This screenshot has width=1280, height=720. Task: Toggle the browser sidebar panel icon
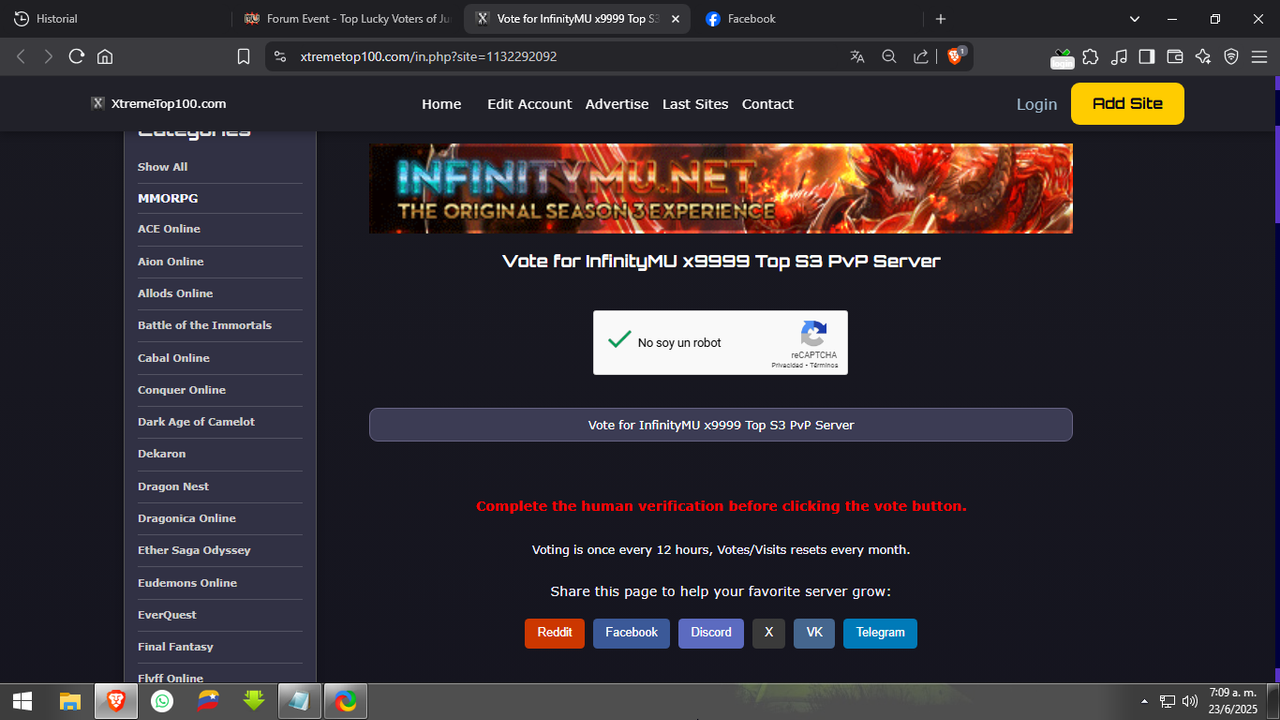tap(1147, 57)
